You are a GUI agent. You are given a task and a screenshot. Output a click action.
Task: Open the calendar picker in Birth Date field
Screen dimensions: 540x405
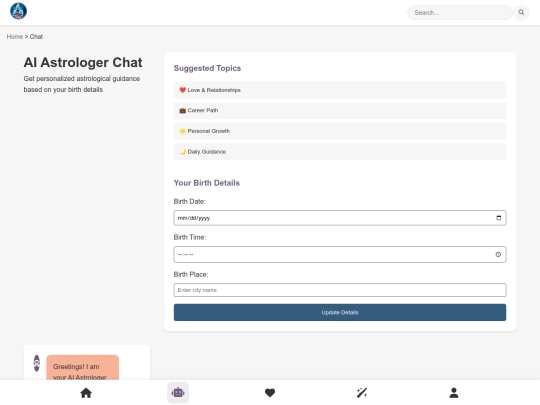(x=498, y=218)
